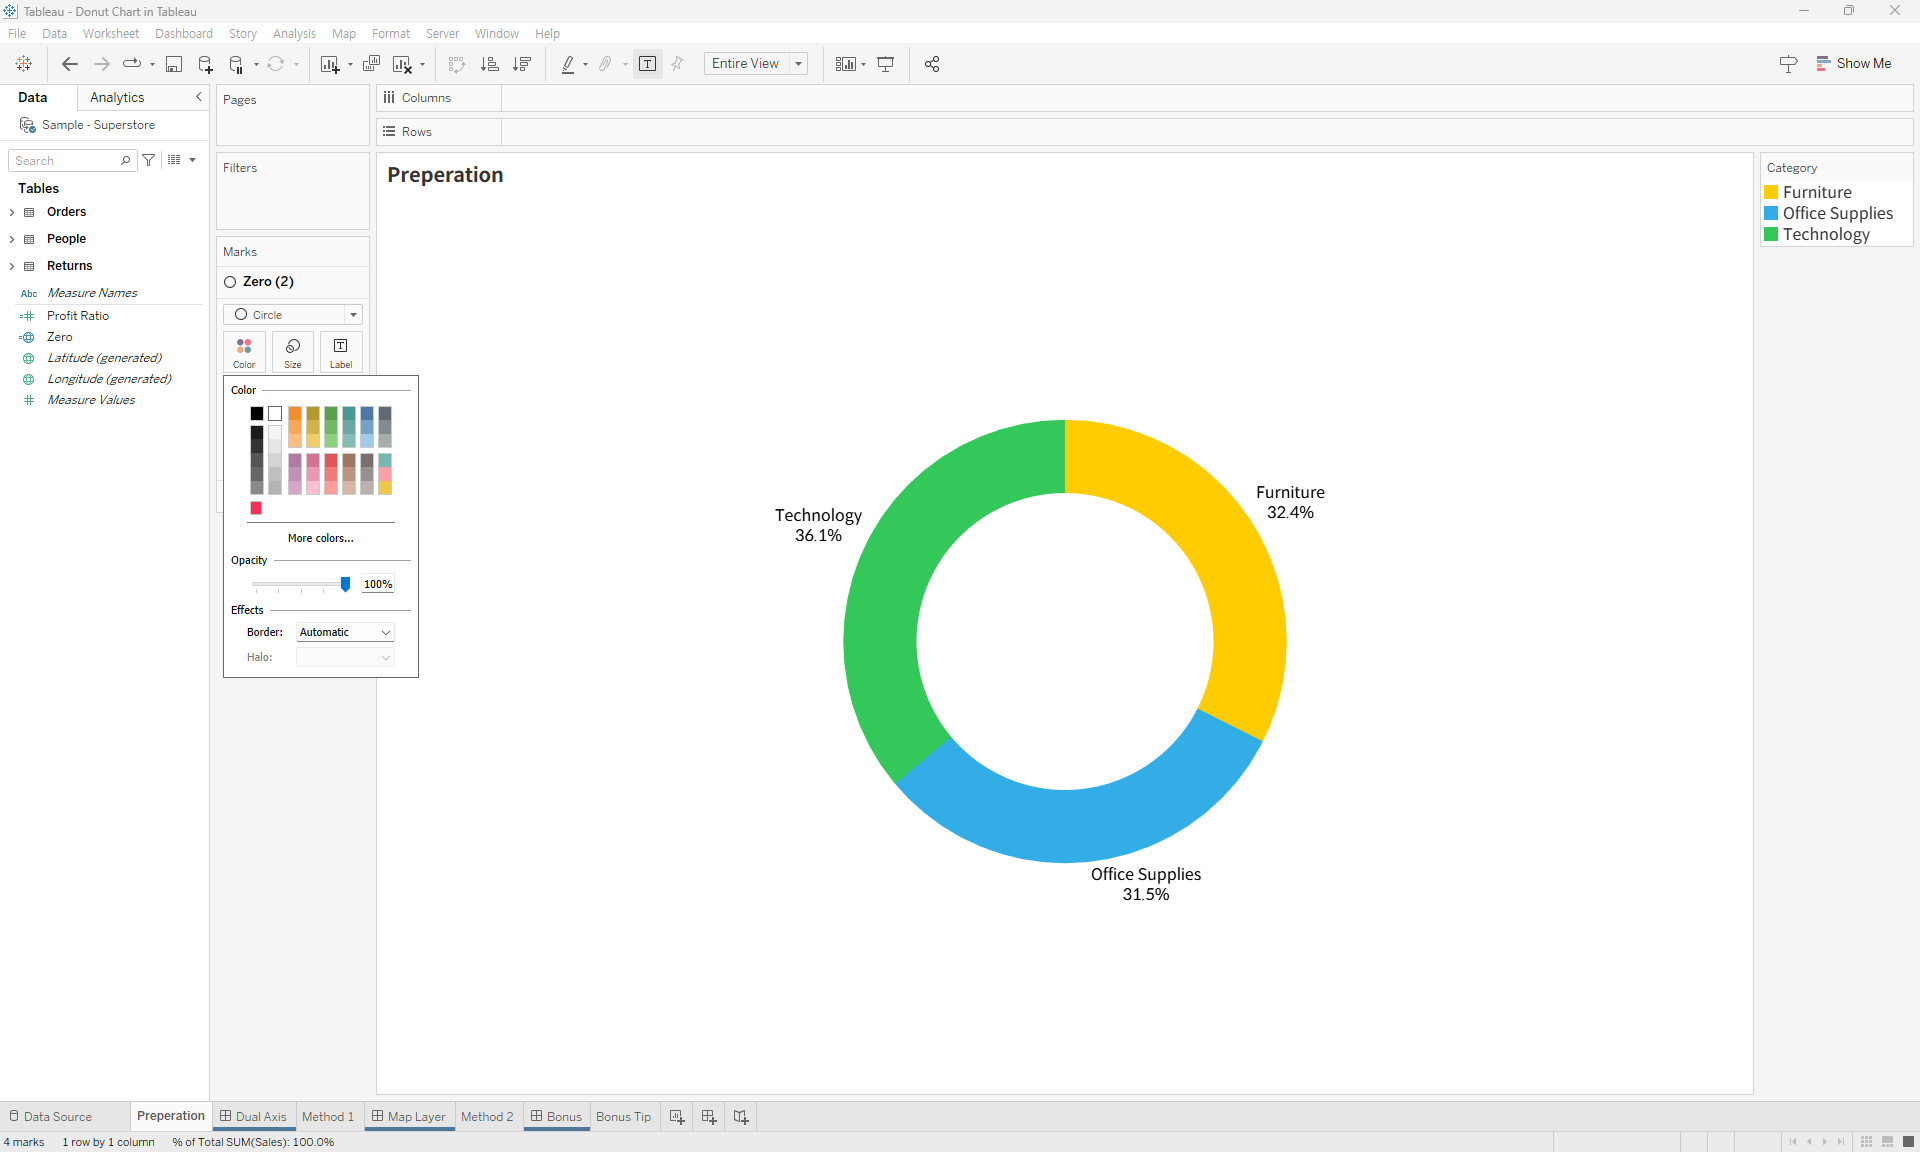Open the Size shelf on the Marks card
1920x1152 pixels.
[x=291, y=352]
